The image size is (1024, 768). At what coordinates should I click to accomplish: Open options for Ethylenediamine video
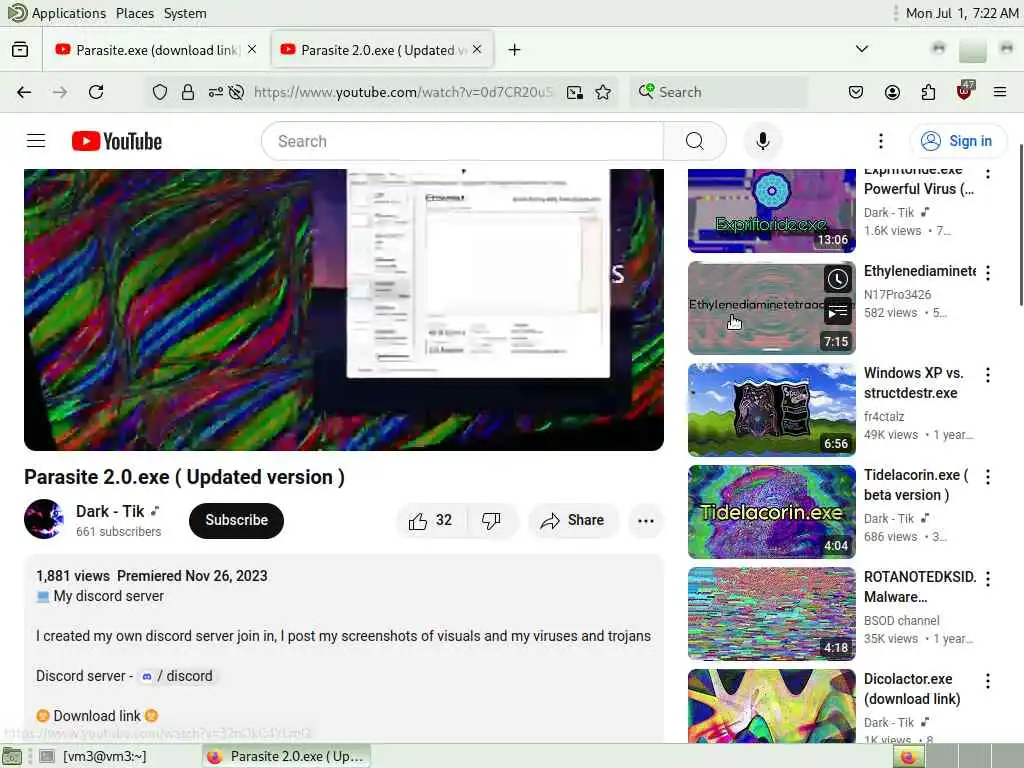pyautogui.click(x=987, y=273)
